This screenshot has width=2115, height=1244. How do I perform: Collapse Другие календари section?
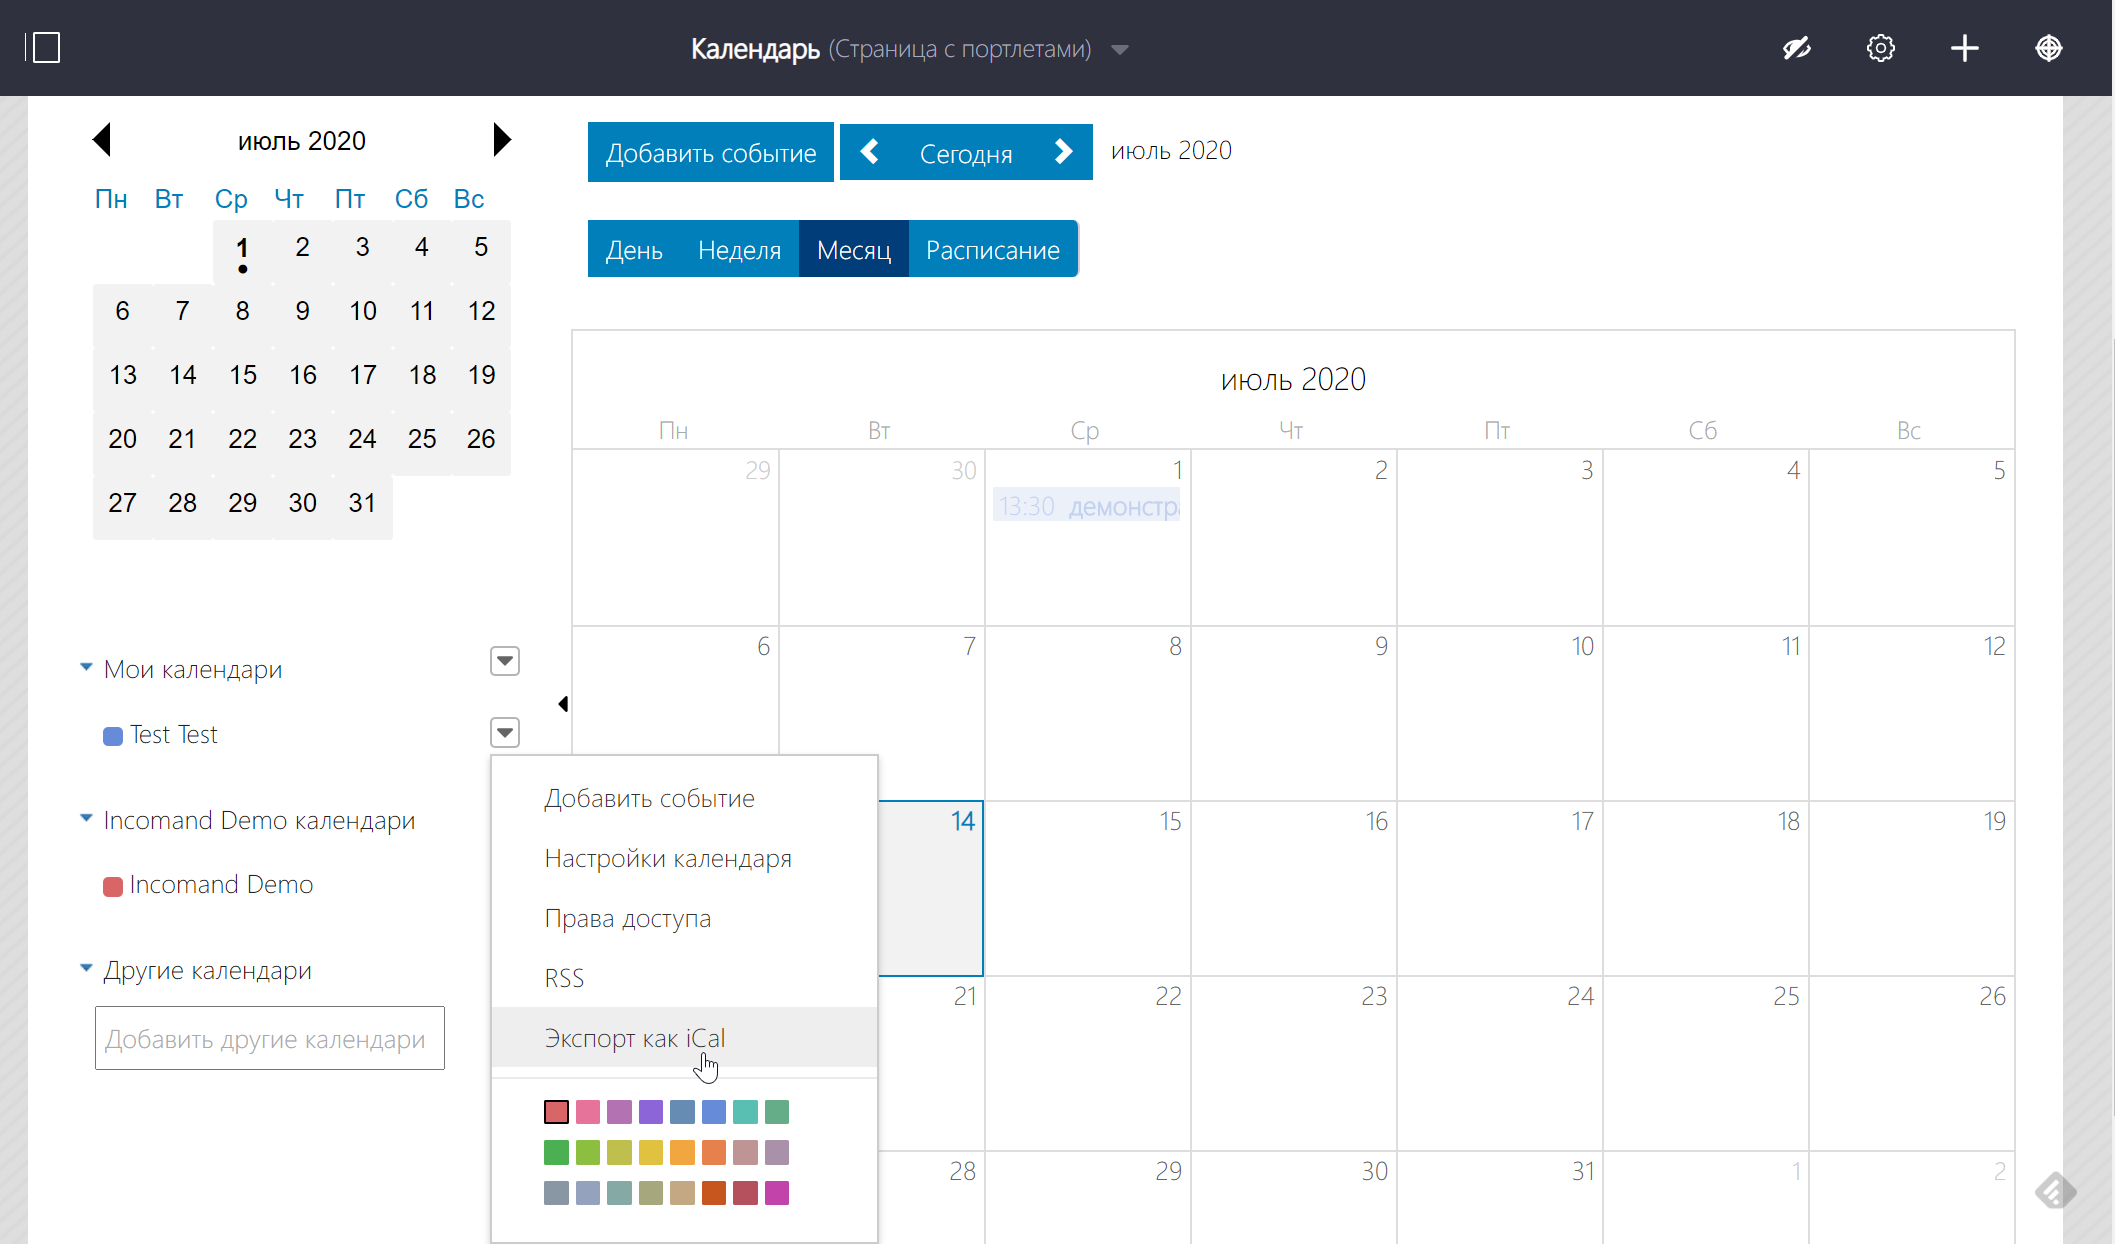(86, 968)
